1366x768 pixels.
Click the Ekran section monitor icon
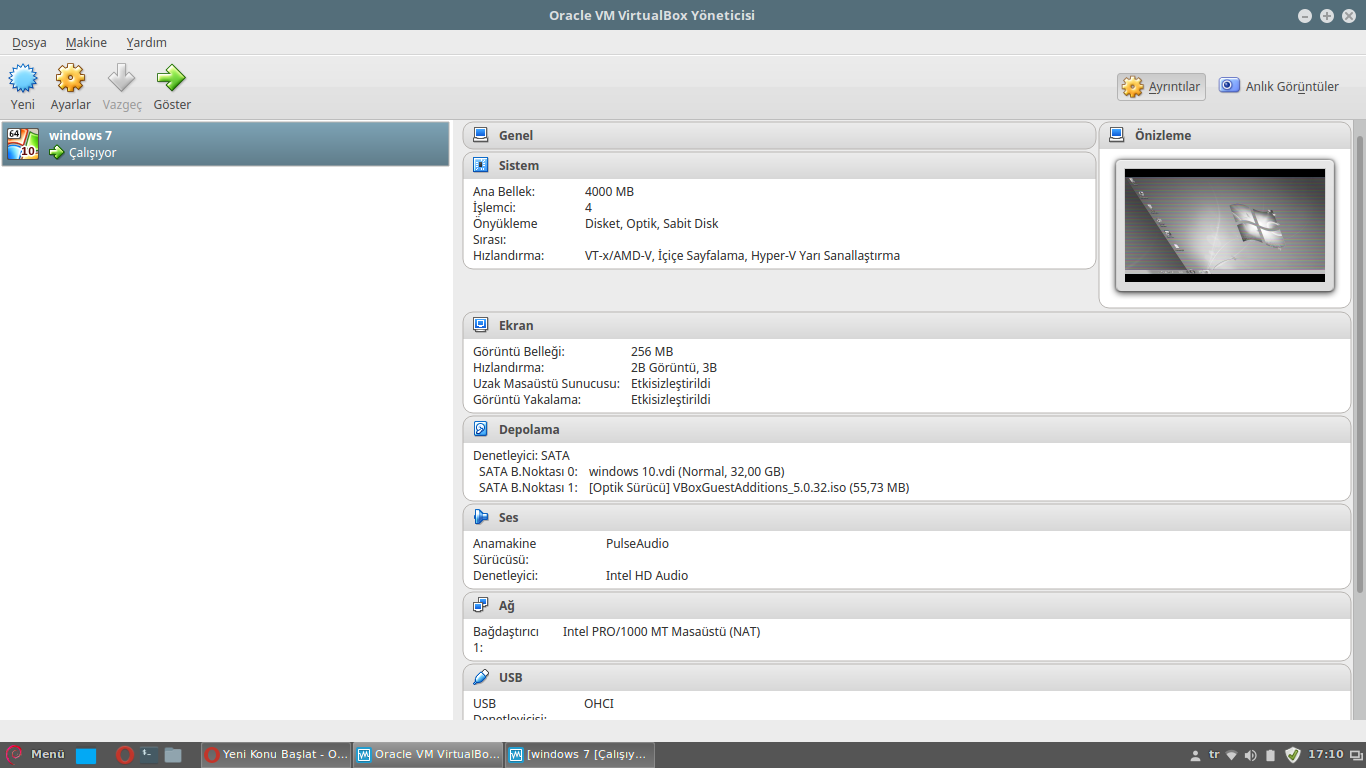pyautogui.click(x=481, y=325)
